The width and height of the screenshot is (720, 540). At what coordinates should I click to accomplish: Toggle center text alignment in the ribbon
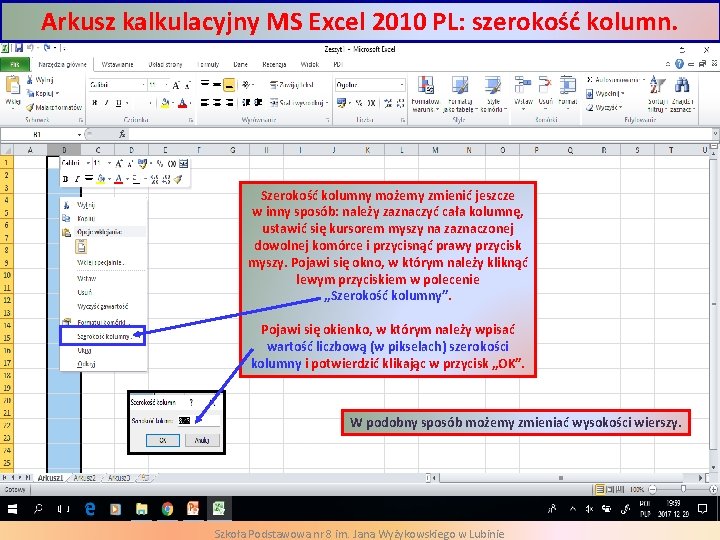tap(217, 102)
